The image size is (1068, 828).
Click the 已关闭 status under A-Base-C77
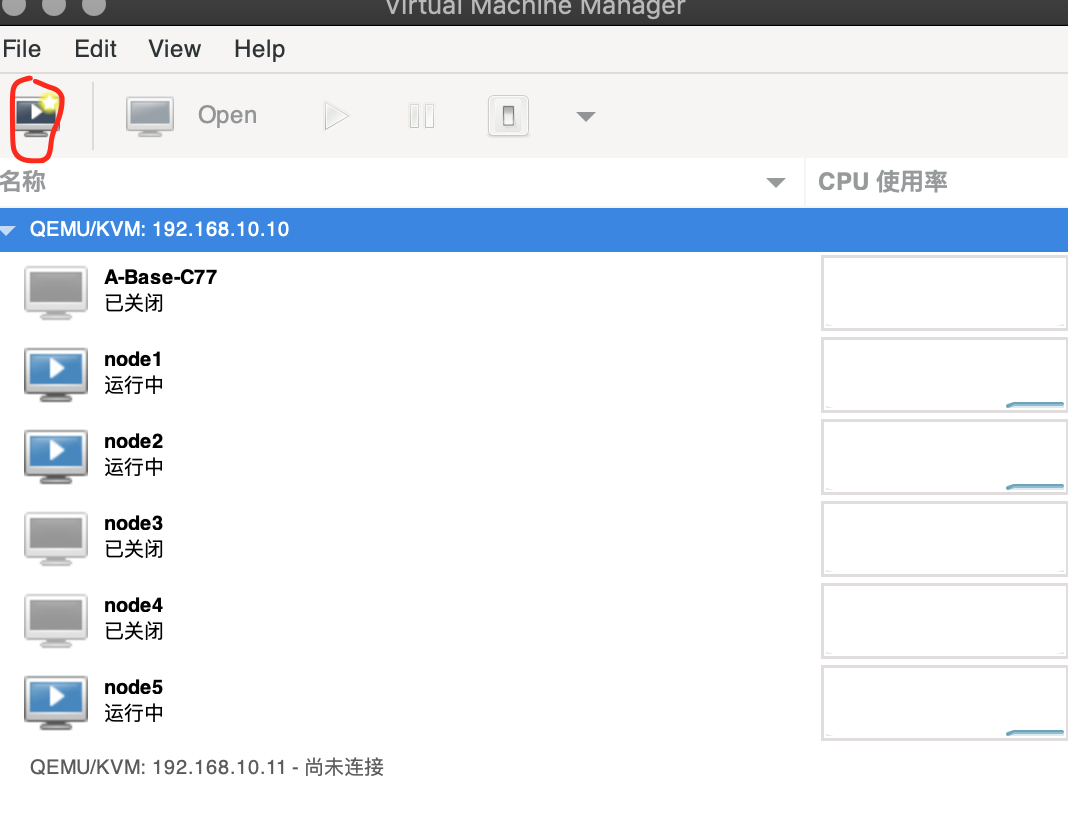click(x=134, y=303)
